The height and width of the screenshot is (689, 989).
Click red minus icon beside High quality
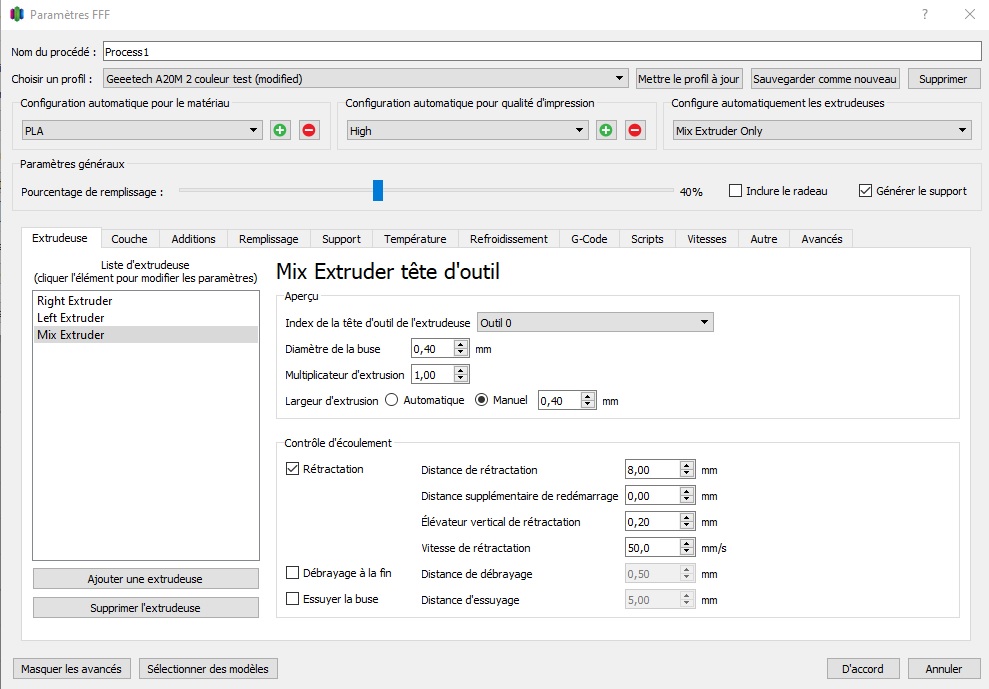[635, 130]
